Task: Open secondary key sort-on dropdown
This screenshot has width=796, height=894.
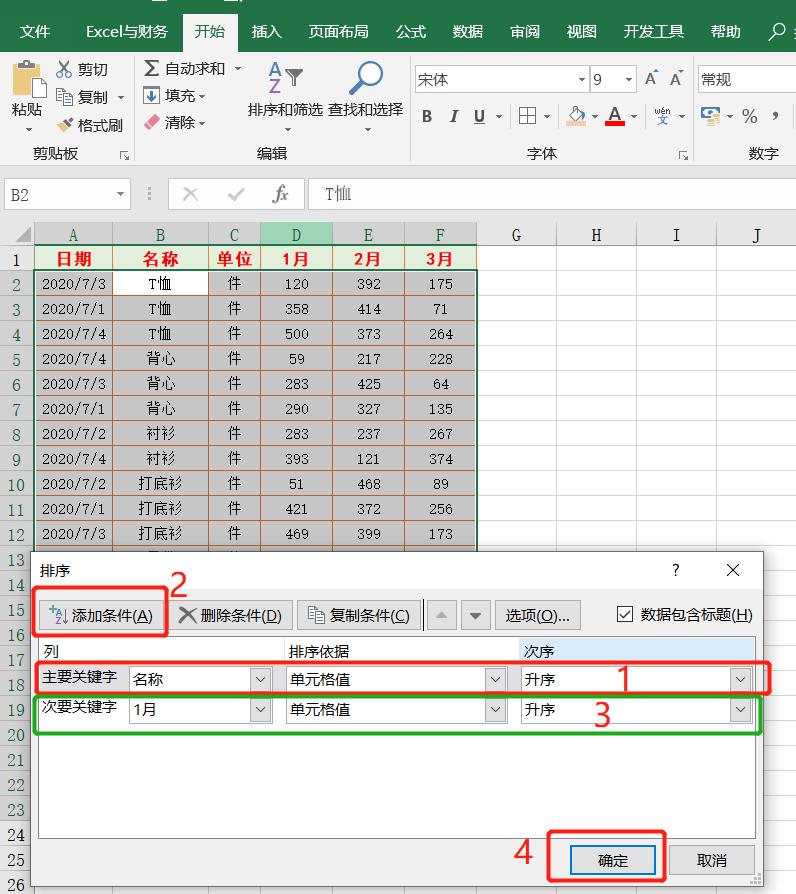Action: coord(496,709)
